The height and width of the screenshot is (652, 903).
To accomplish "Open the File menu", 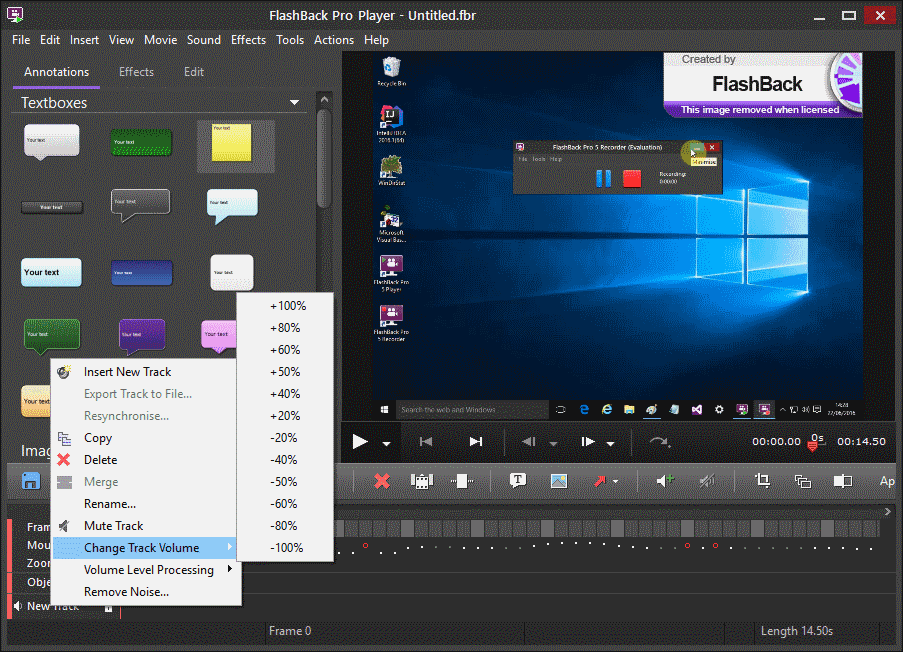I will pos(21,40).
